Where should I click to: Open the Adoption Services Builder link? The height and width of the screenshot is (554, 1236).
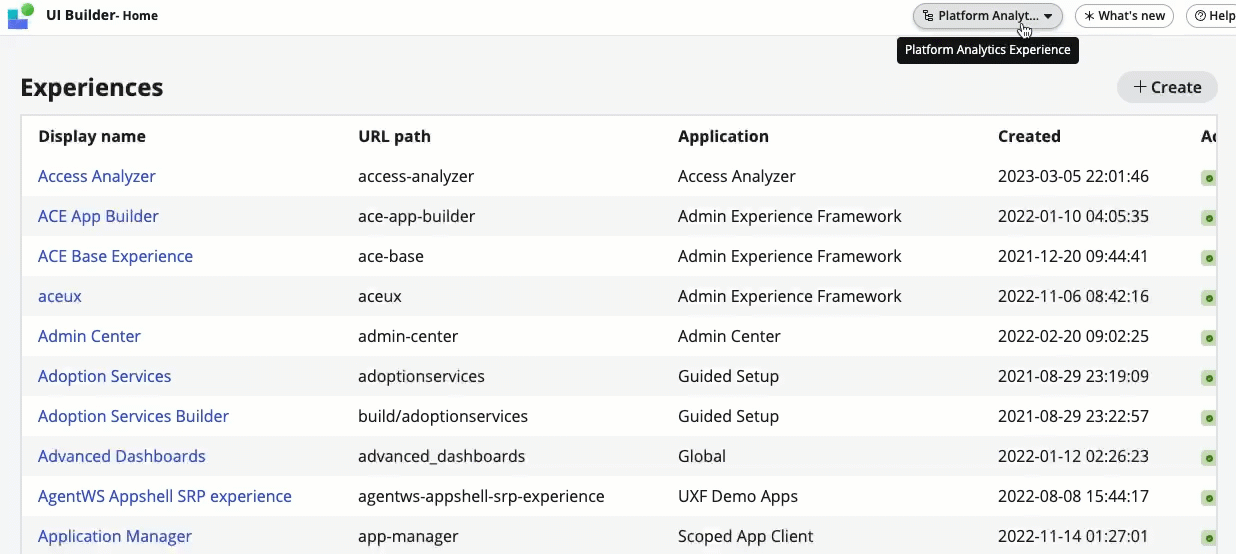pos(133,416)
